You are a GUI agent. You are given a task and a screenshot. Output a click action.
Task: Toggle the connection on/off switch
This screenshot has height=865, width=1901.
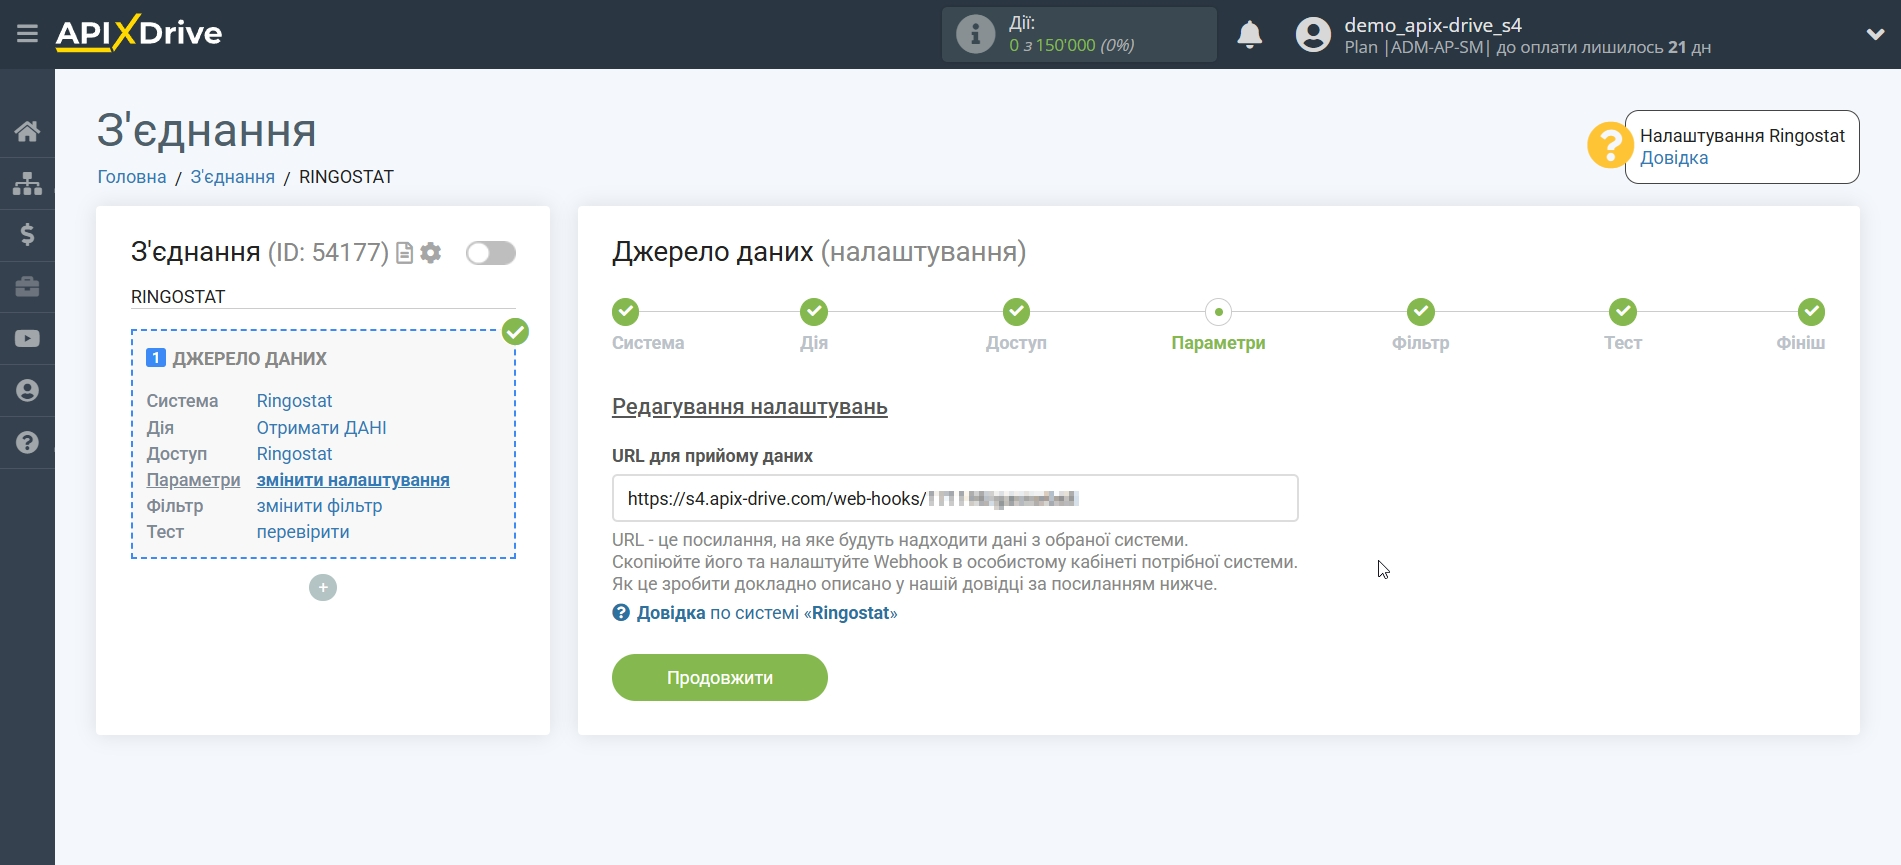pyautogui.click(x=491, y=253)
